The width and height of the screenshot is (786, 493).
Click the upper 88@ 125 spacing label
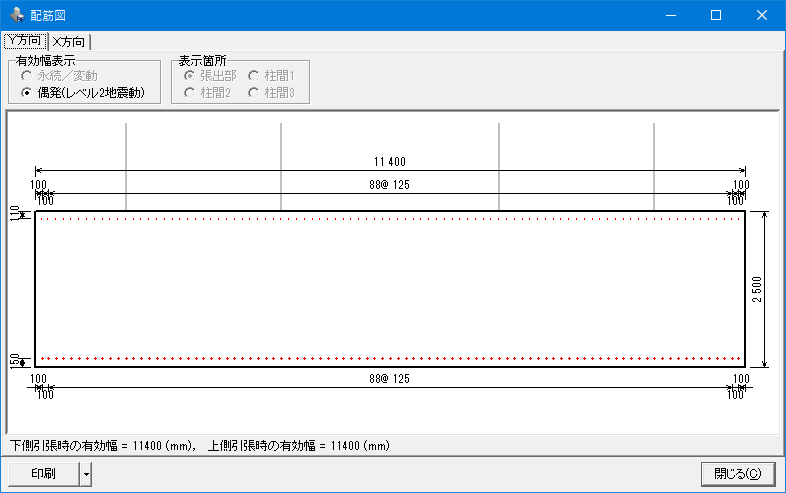[389, 185]
